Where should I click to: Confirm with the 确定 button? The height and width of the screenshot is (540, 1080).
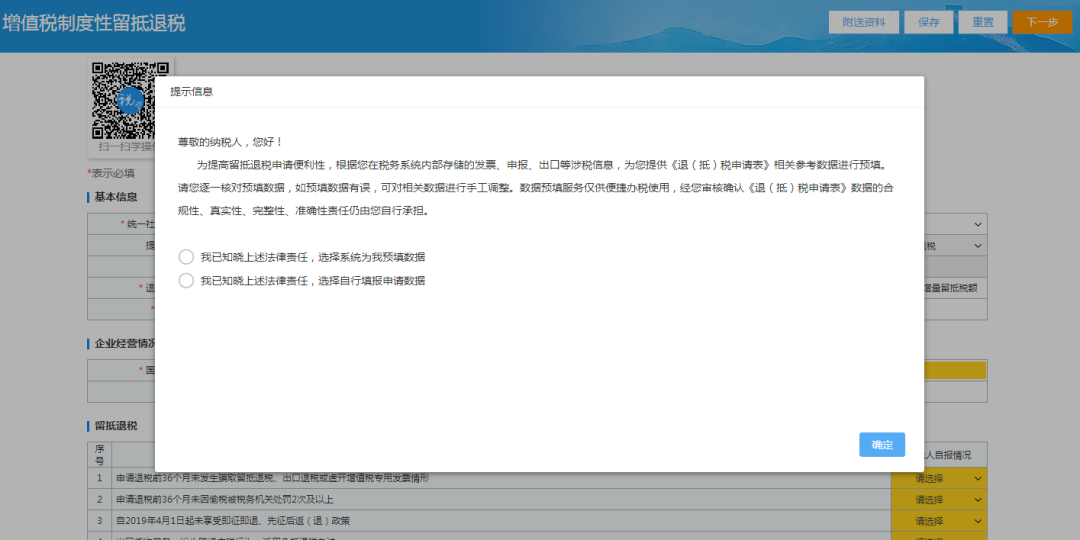[882, 445]
